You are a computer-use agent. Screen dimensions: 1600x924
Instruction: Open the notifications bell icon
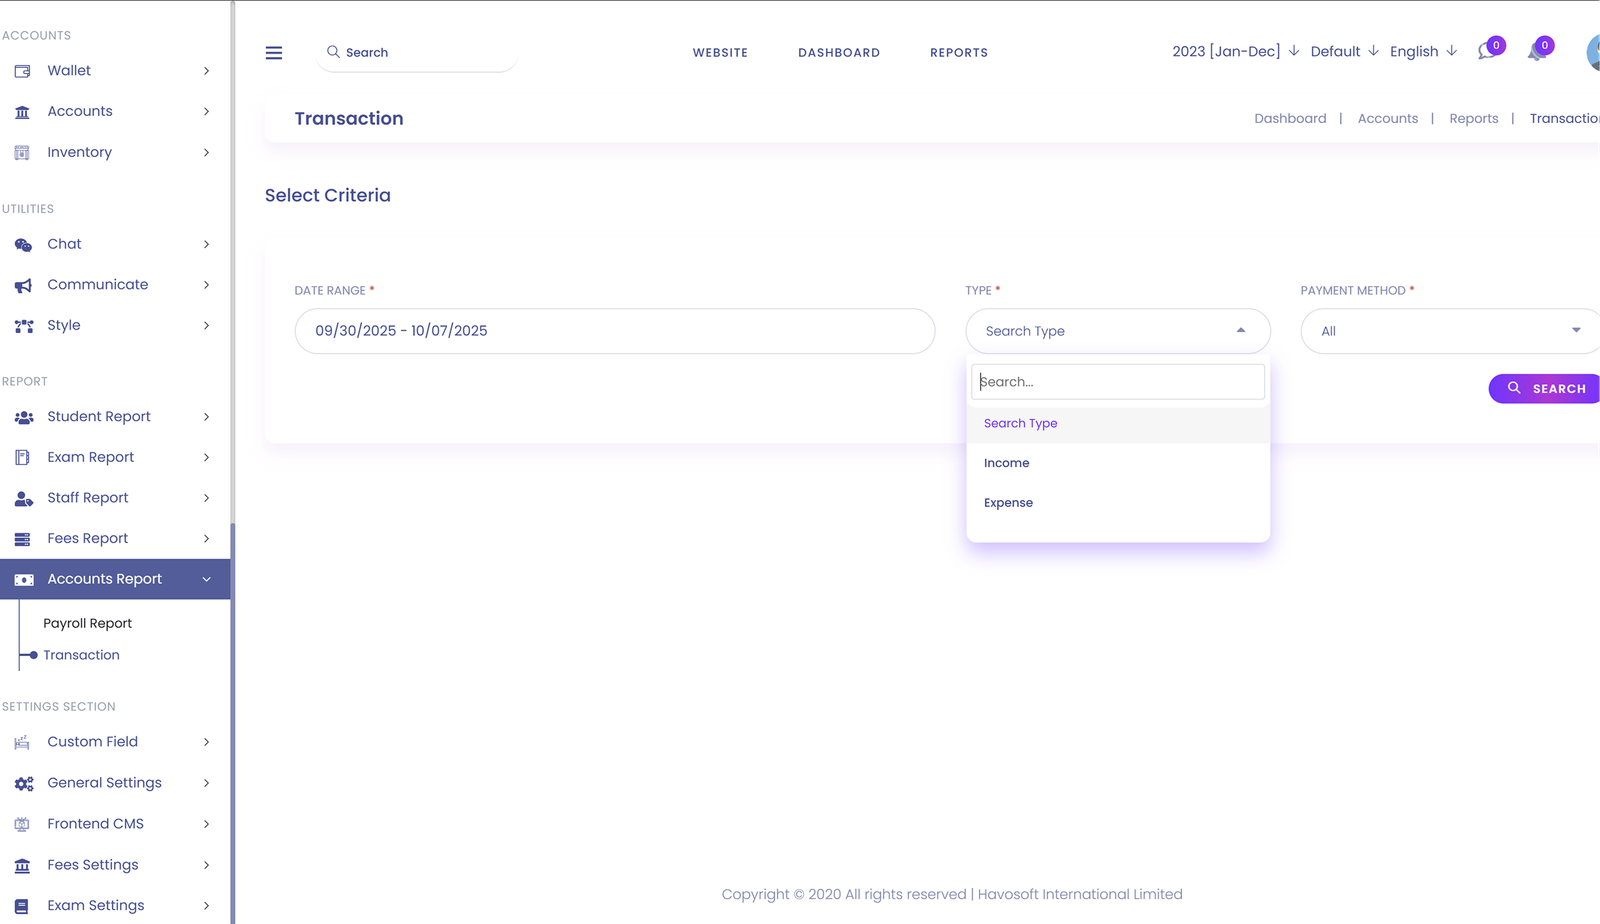[1537, 52]
